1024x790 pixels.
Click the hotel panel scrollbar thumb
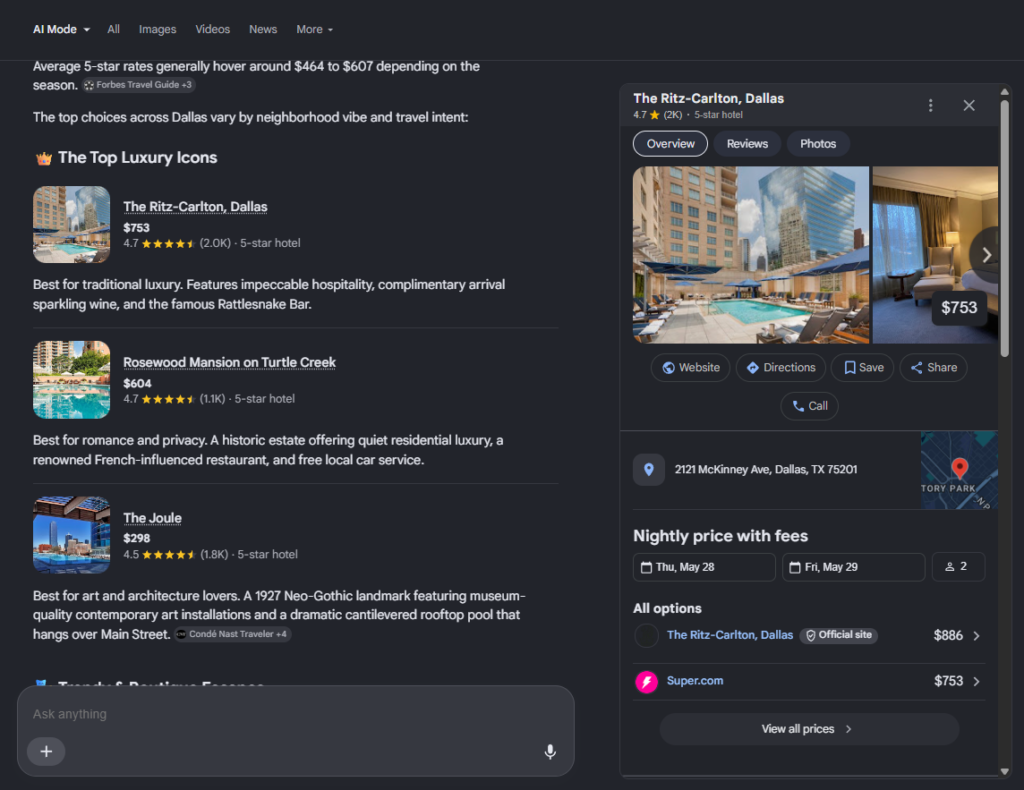(1004, 227)
